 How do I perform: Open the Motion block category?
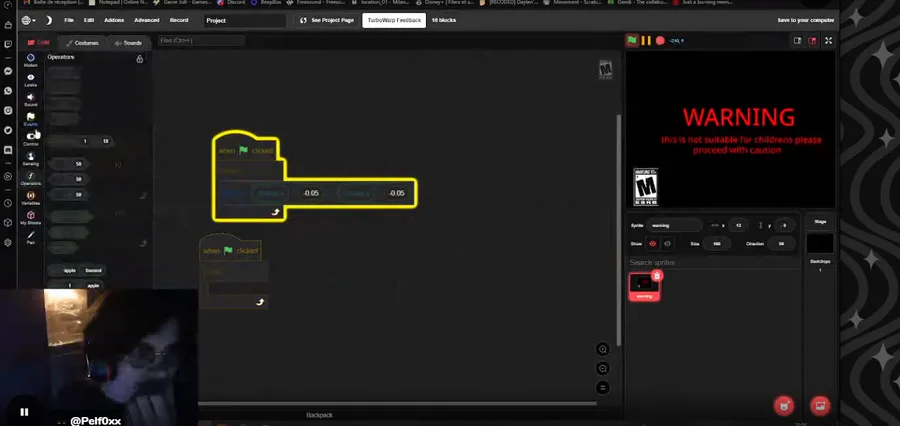coord(30,60)
